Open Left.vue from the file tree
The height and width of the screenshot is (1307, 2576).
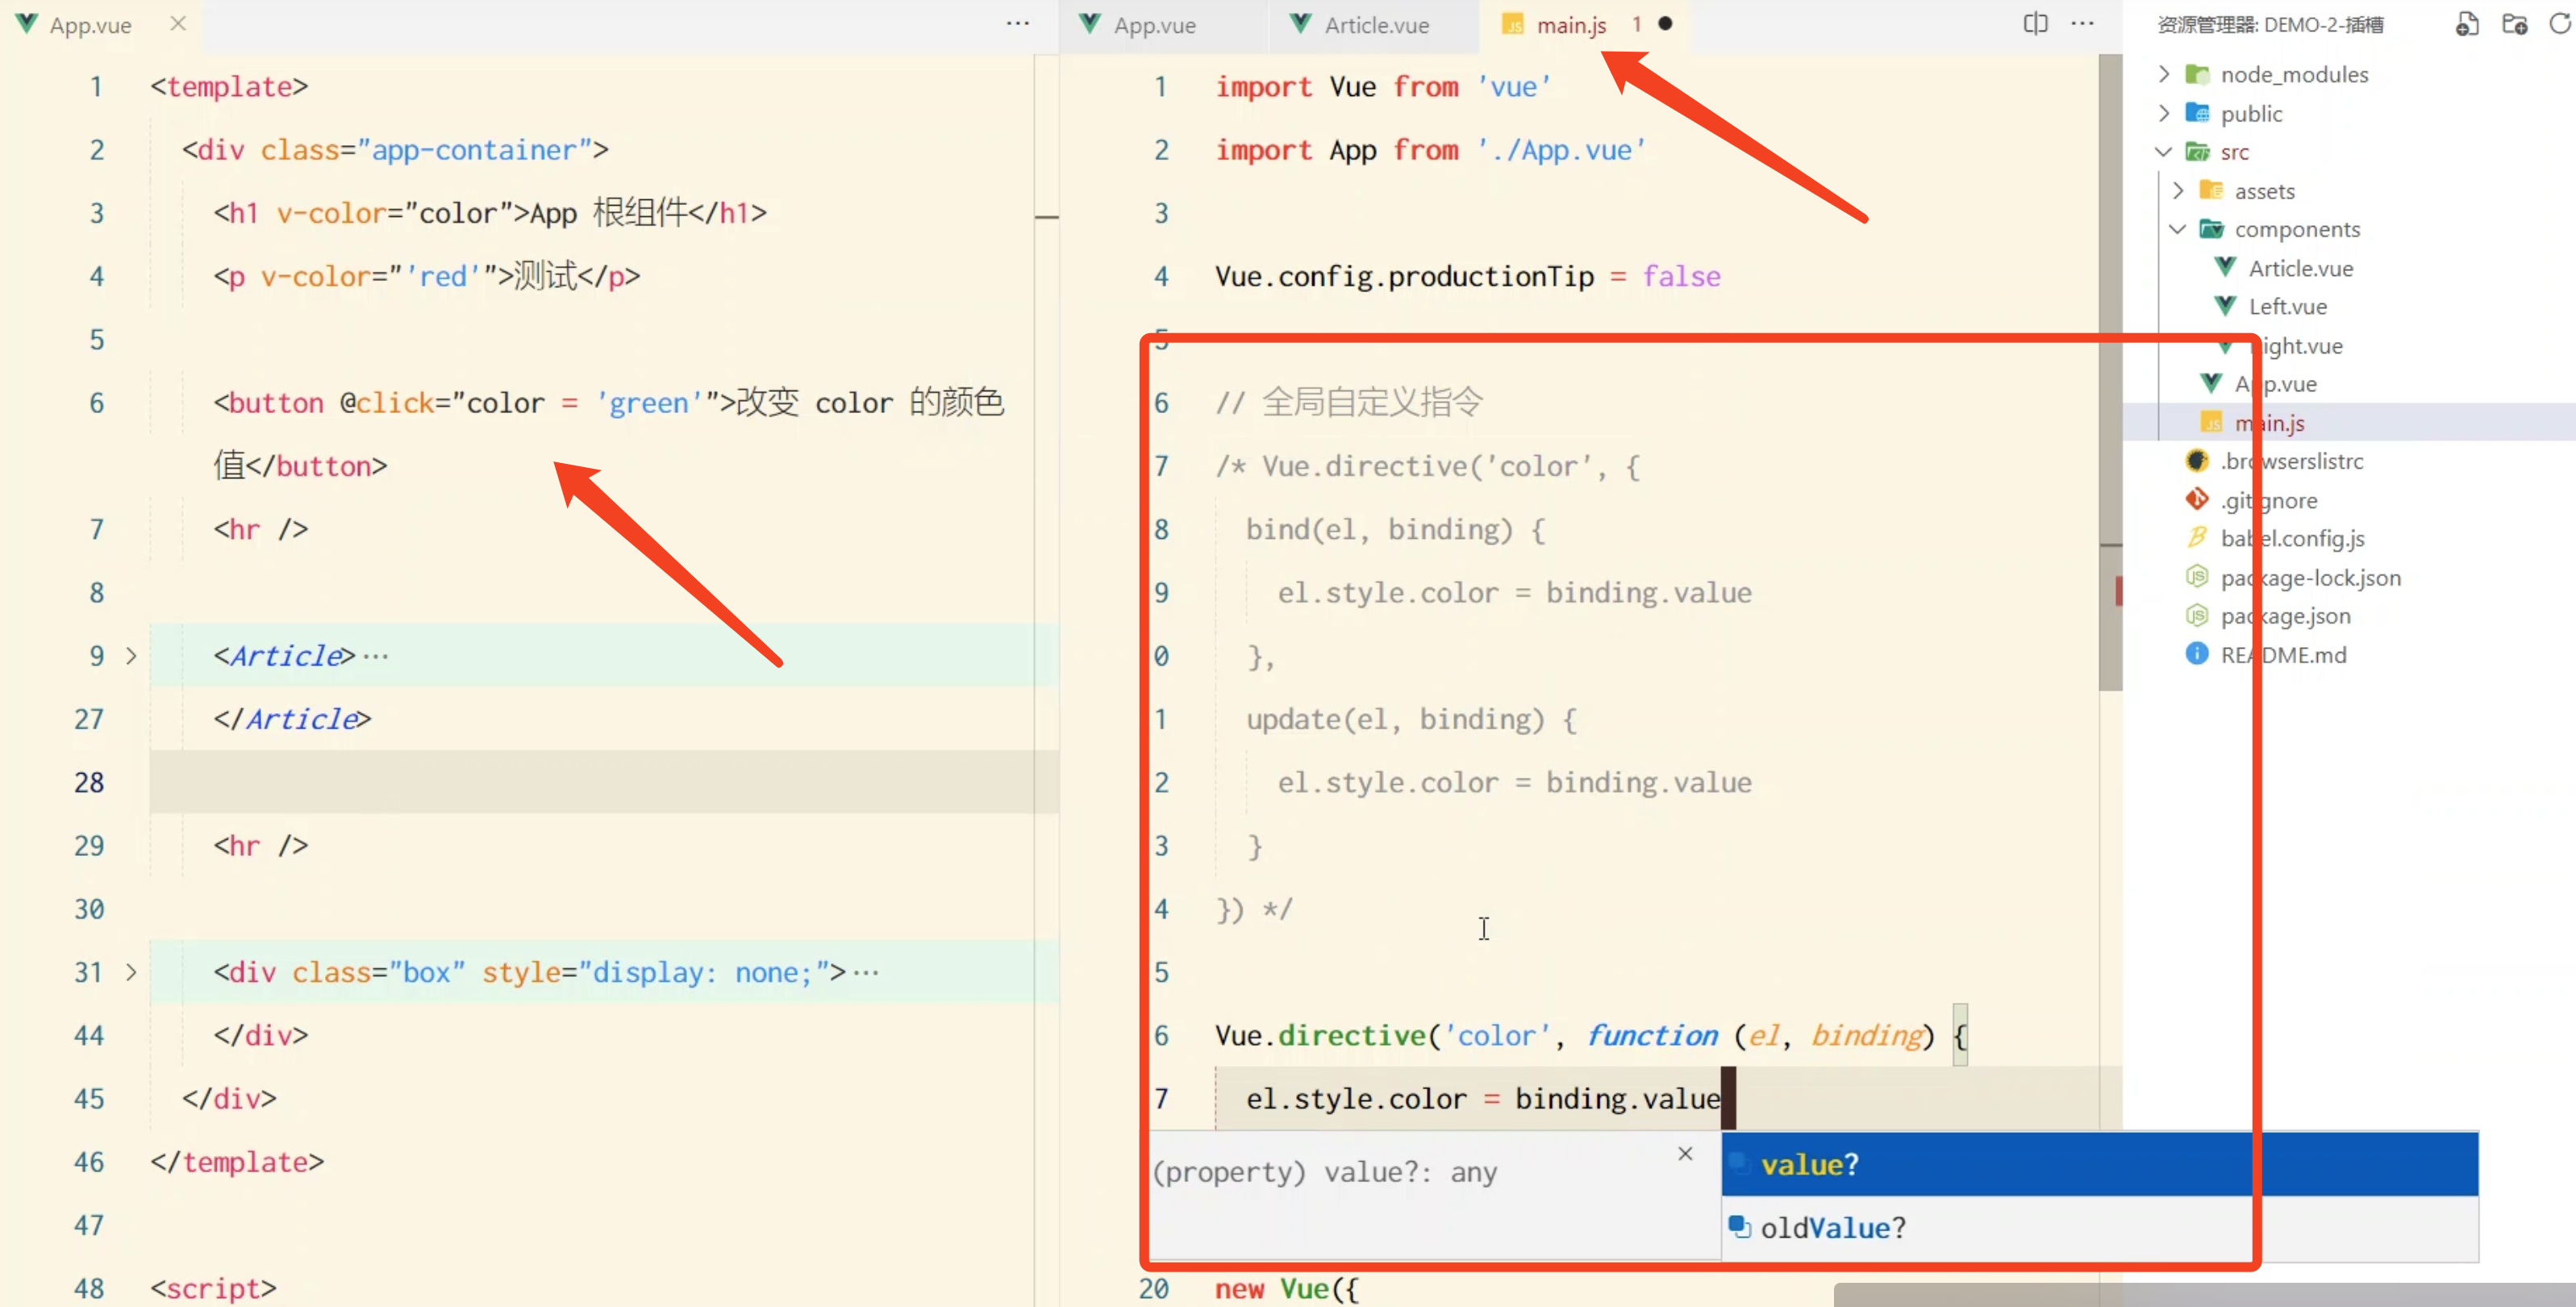pyautogui.click(x=2287, y=307)
